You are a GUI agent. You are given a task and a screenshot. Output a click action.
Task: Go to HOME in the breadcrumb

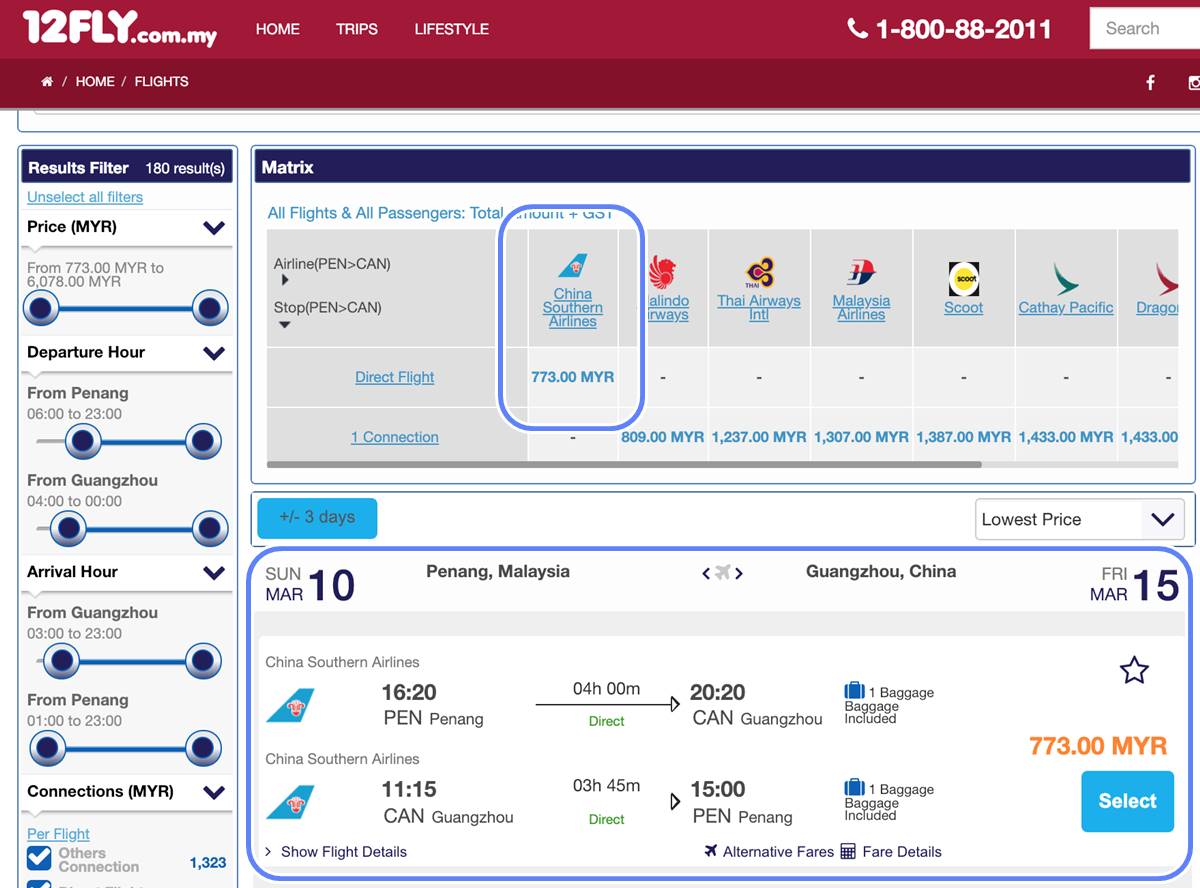pyautogui.click(x=95, y=82)
